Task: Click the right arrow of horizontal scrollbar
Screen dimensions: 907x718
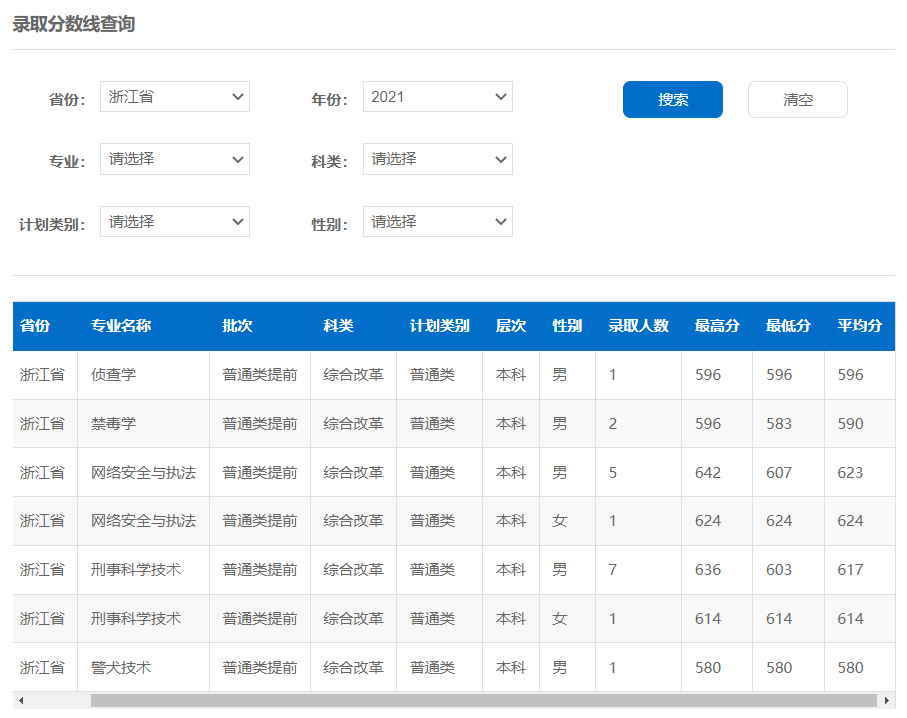Action: point(886,701)
